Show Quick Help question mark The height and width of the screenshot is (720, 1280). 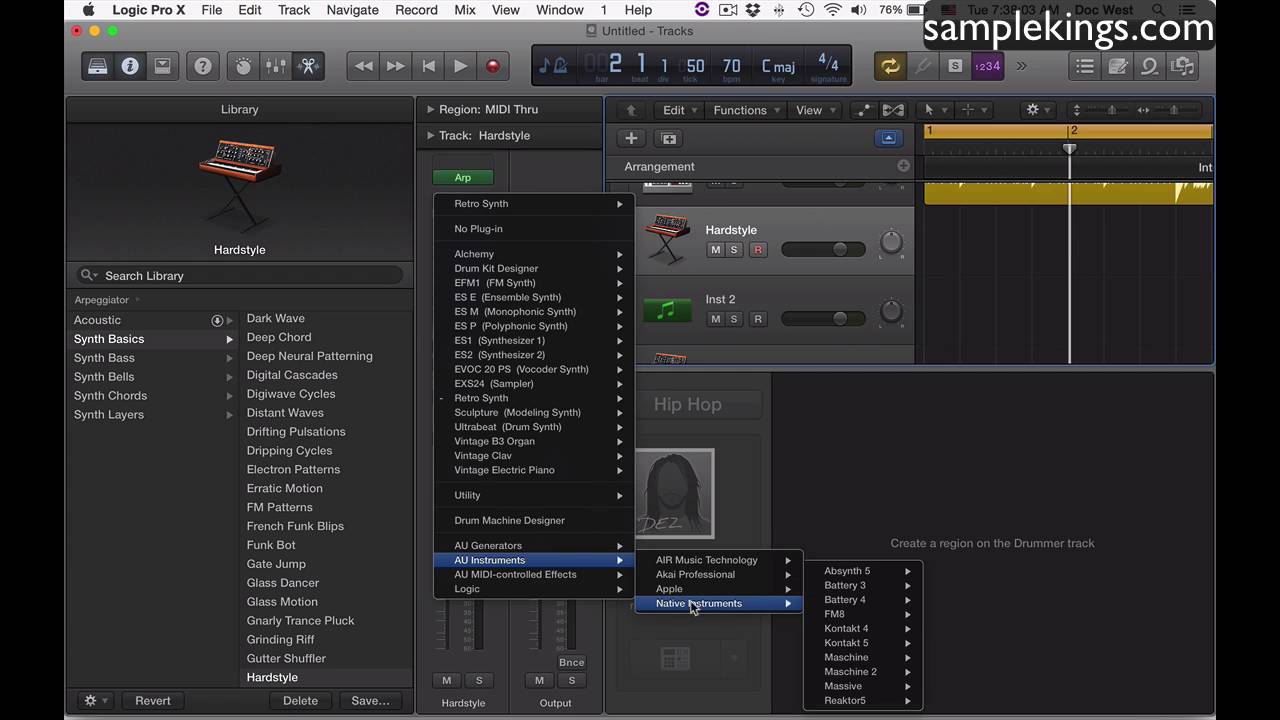pos(203,66)
